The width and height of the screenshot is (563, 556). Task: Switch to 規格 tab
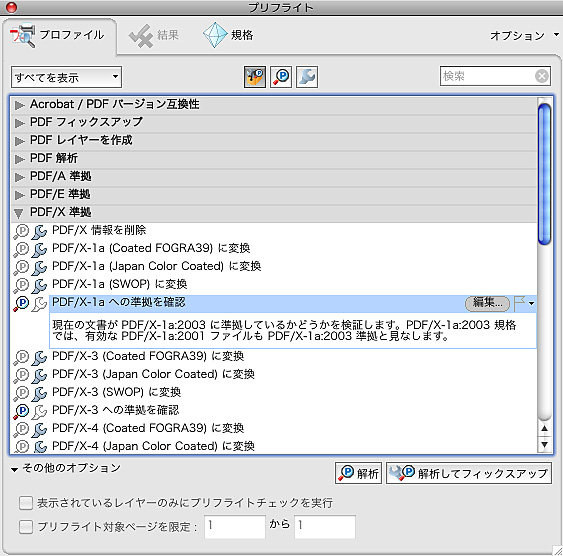point(228,35)
